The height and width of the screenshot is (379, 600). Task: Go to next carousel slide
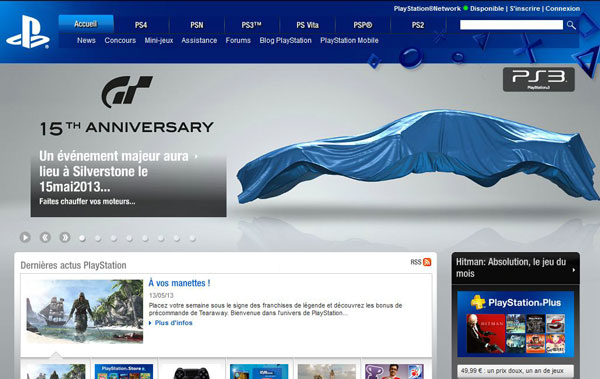[x=65, y=237]
